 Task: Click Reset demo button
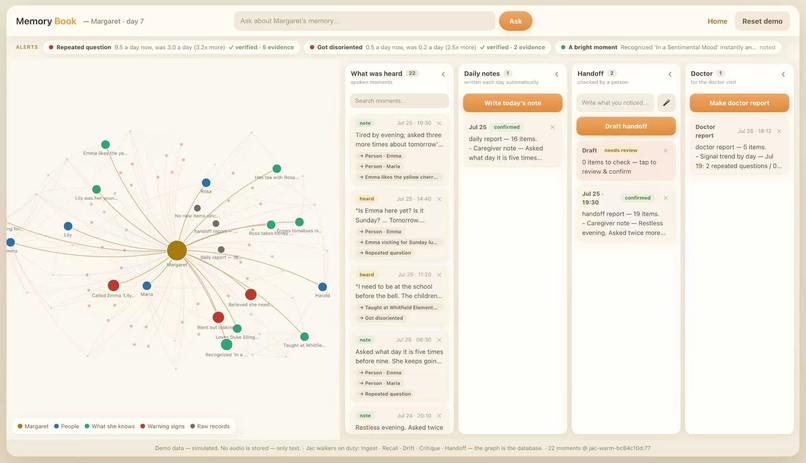[x=762, y=21]
